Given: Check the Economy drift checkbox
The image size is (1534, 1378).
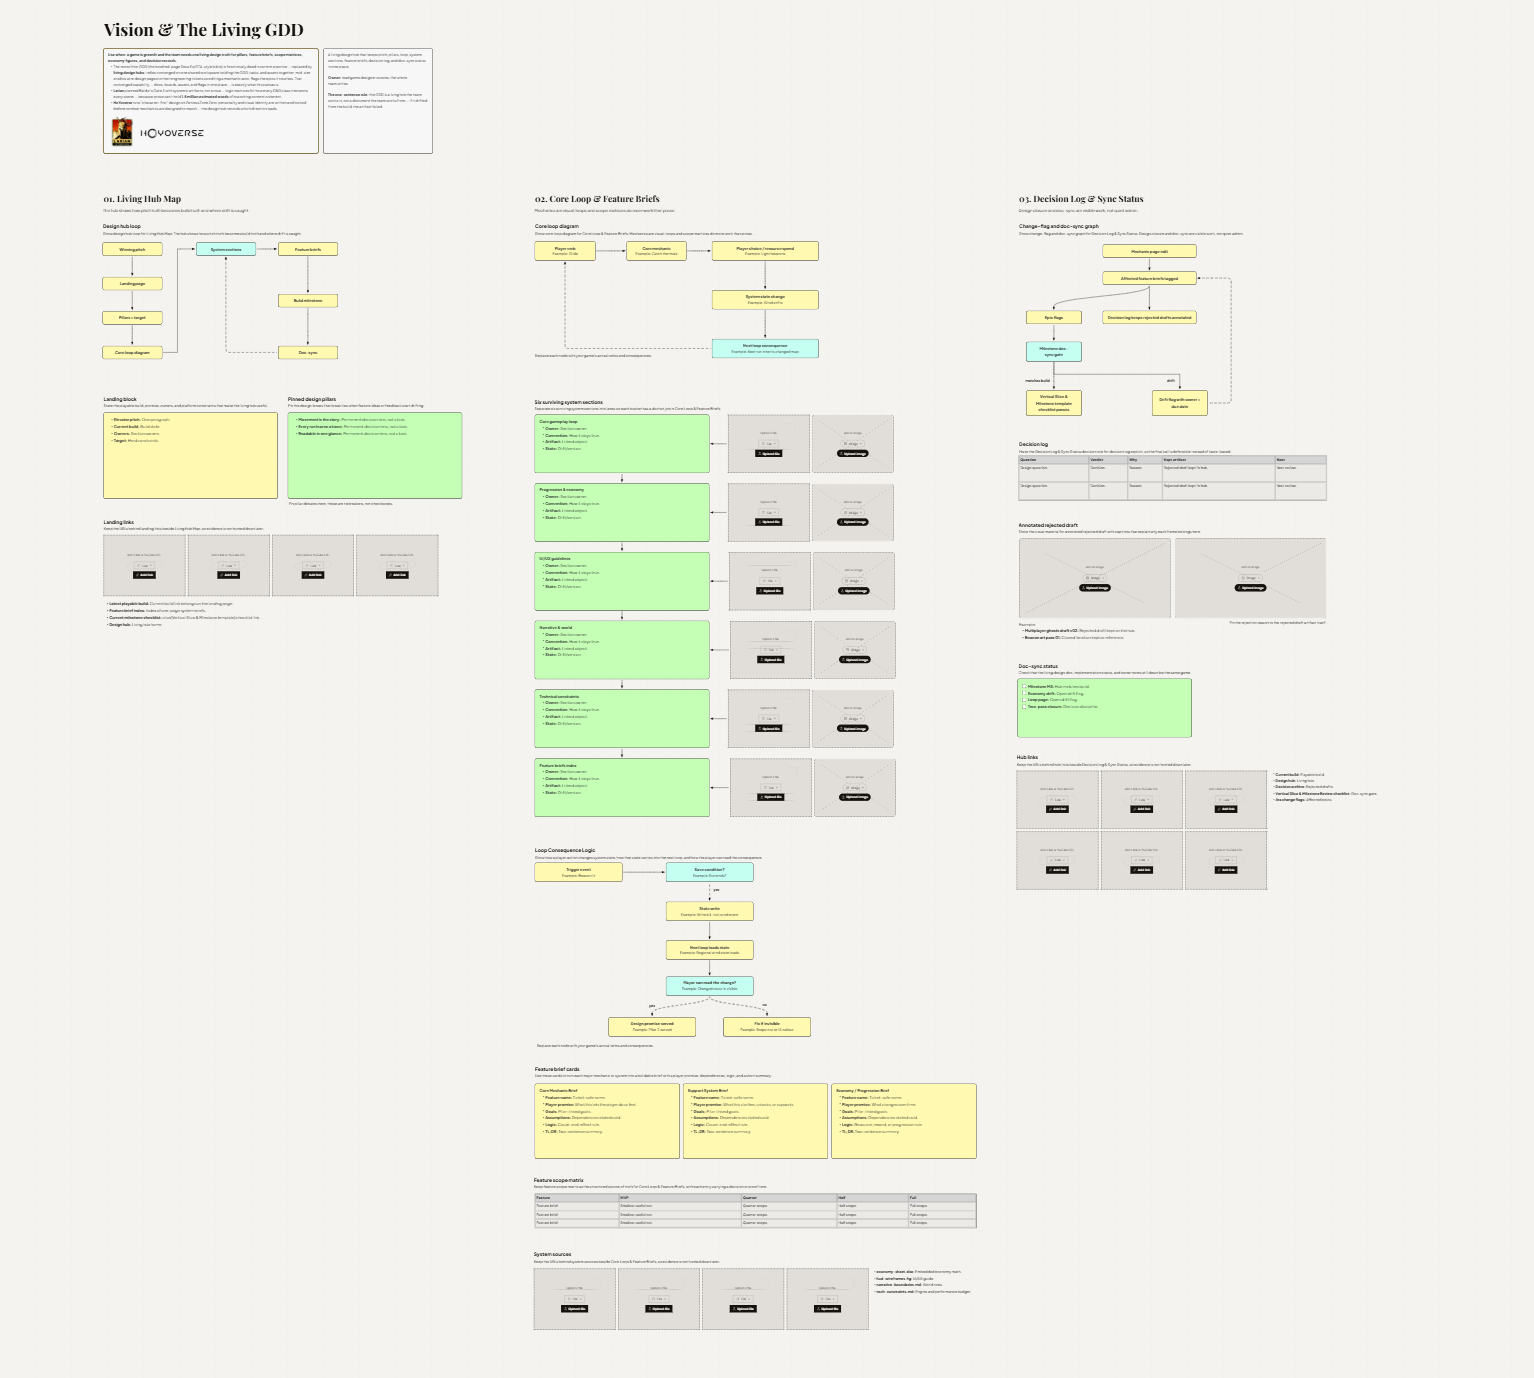Looking at the screenshot, I should pyautogui.click(x=1024, y=694).
